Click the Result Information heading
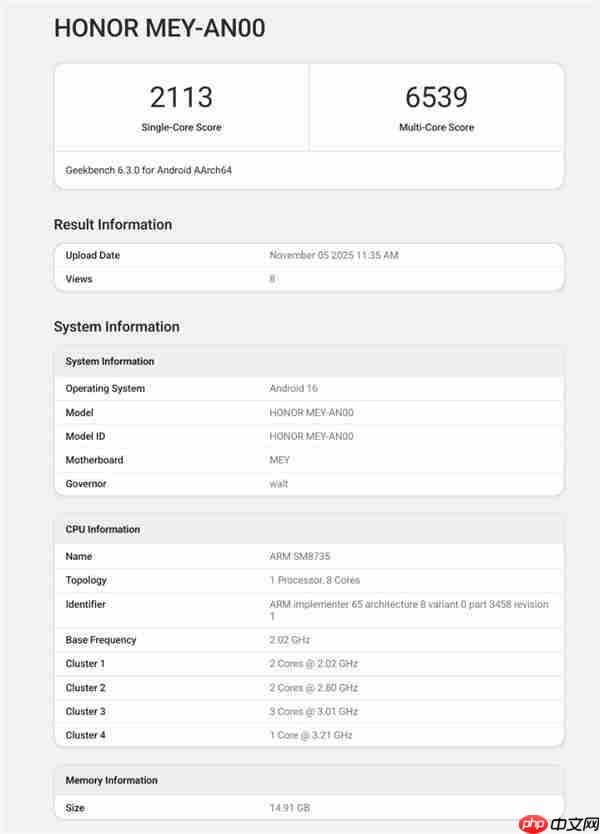The image size is (600, 834). click(113, 224)
